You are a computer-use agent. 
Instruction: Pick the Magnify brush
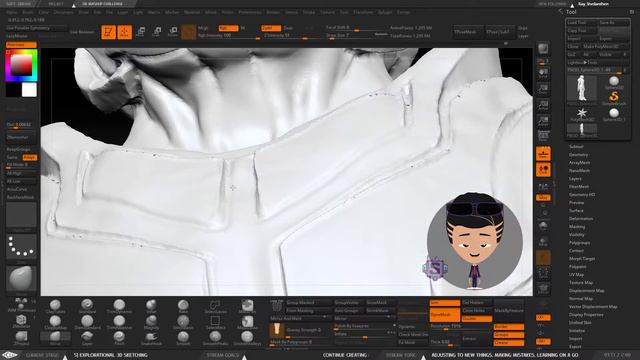(151, 322)
